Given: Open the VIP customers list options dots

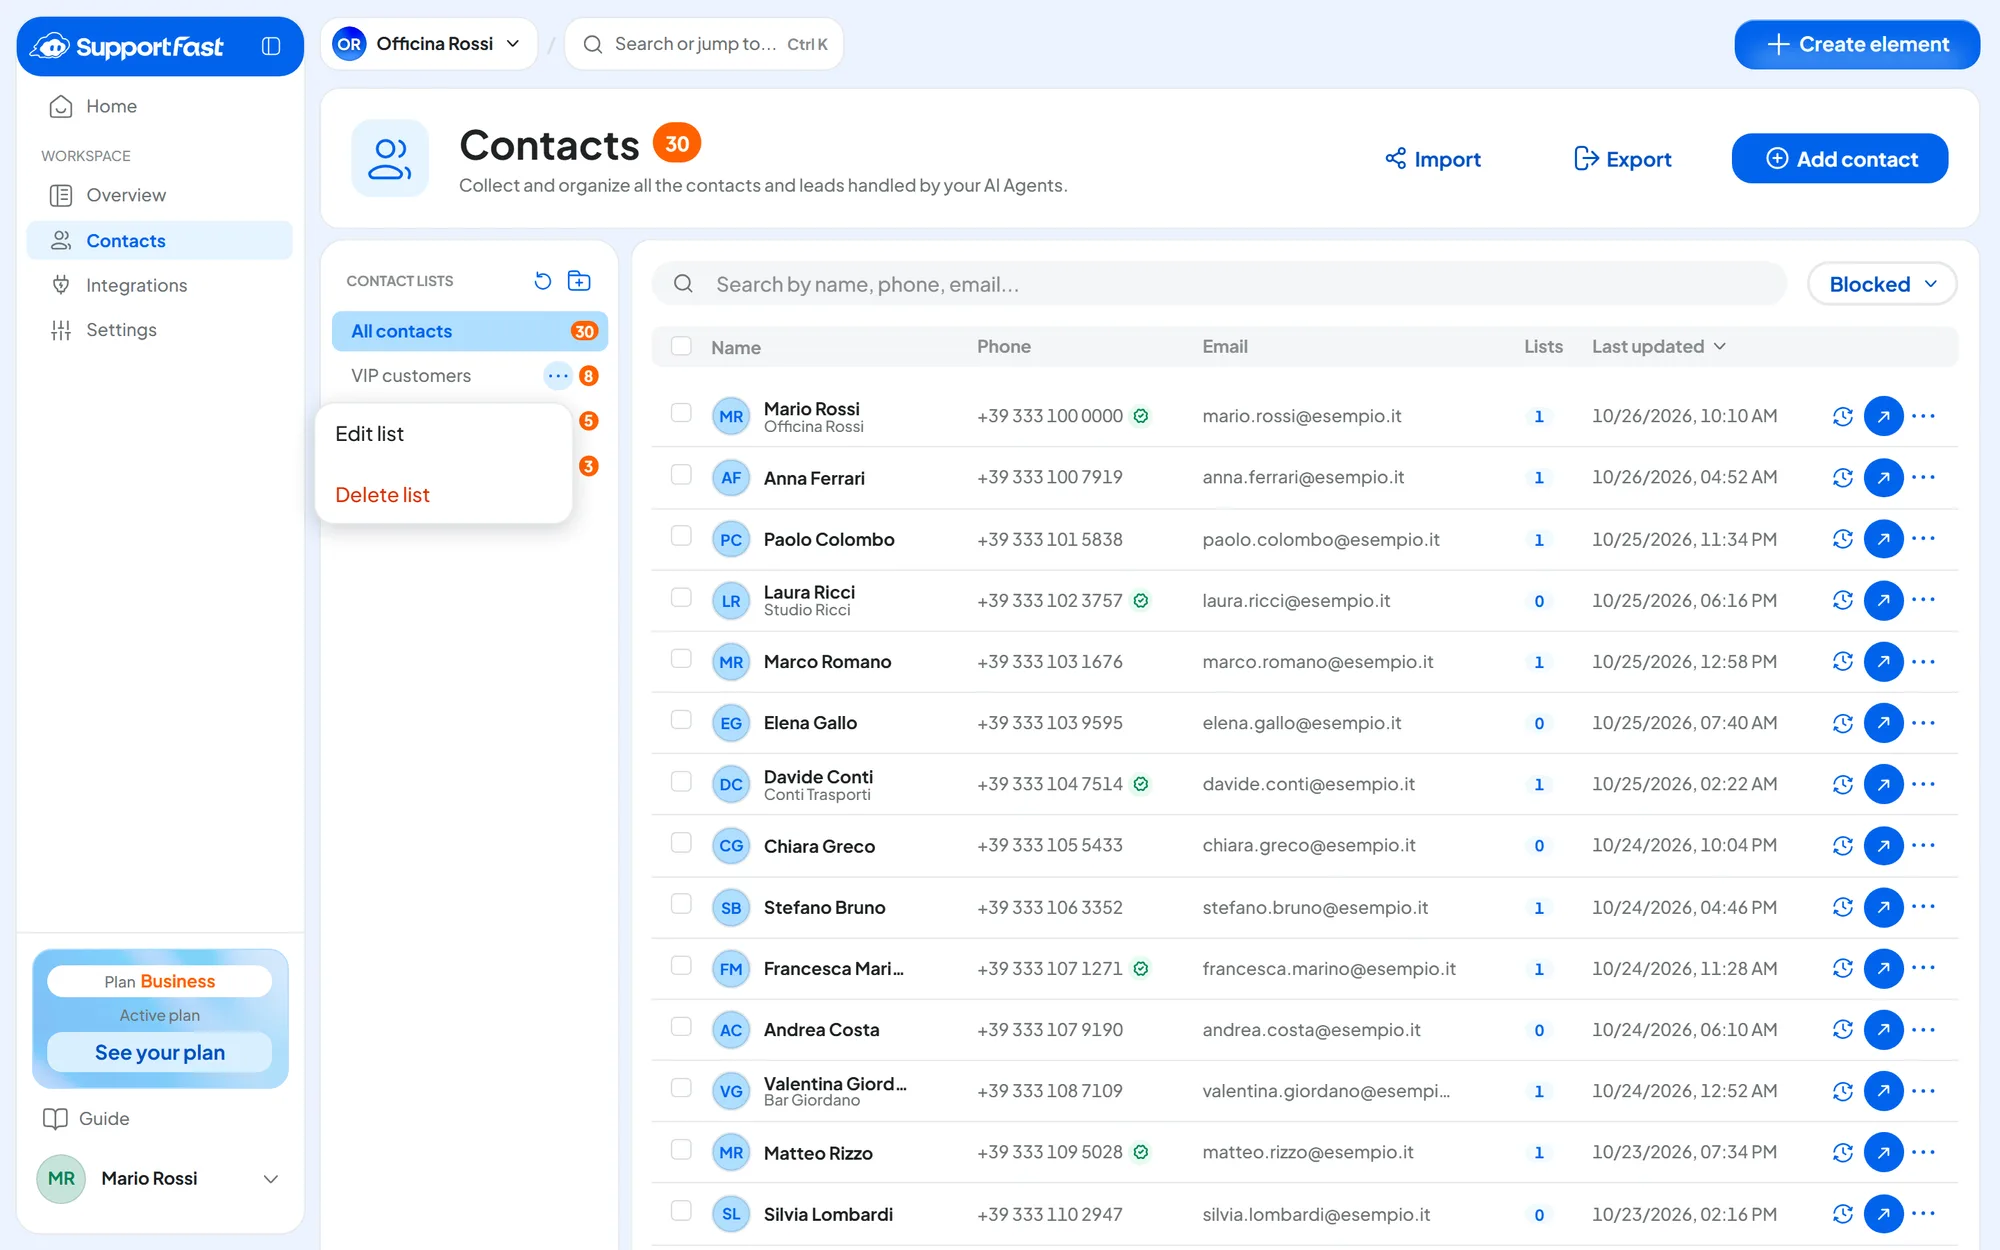Looking at the screenshot, I should click(x=558, y=376).
